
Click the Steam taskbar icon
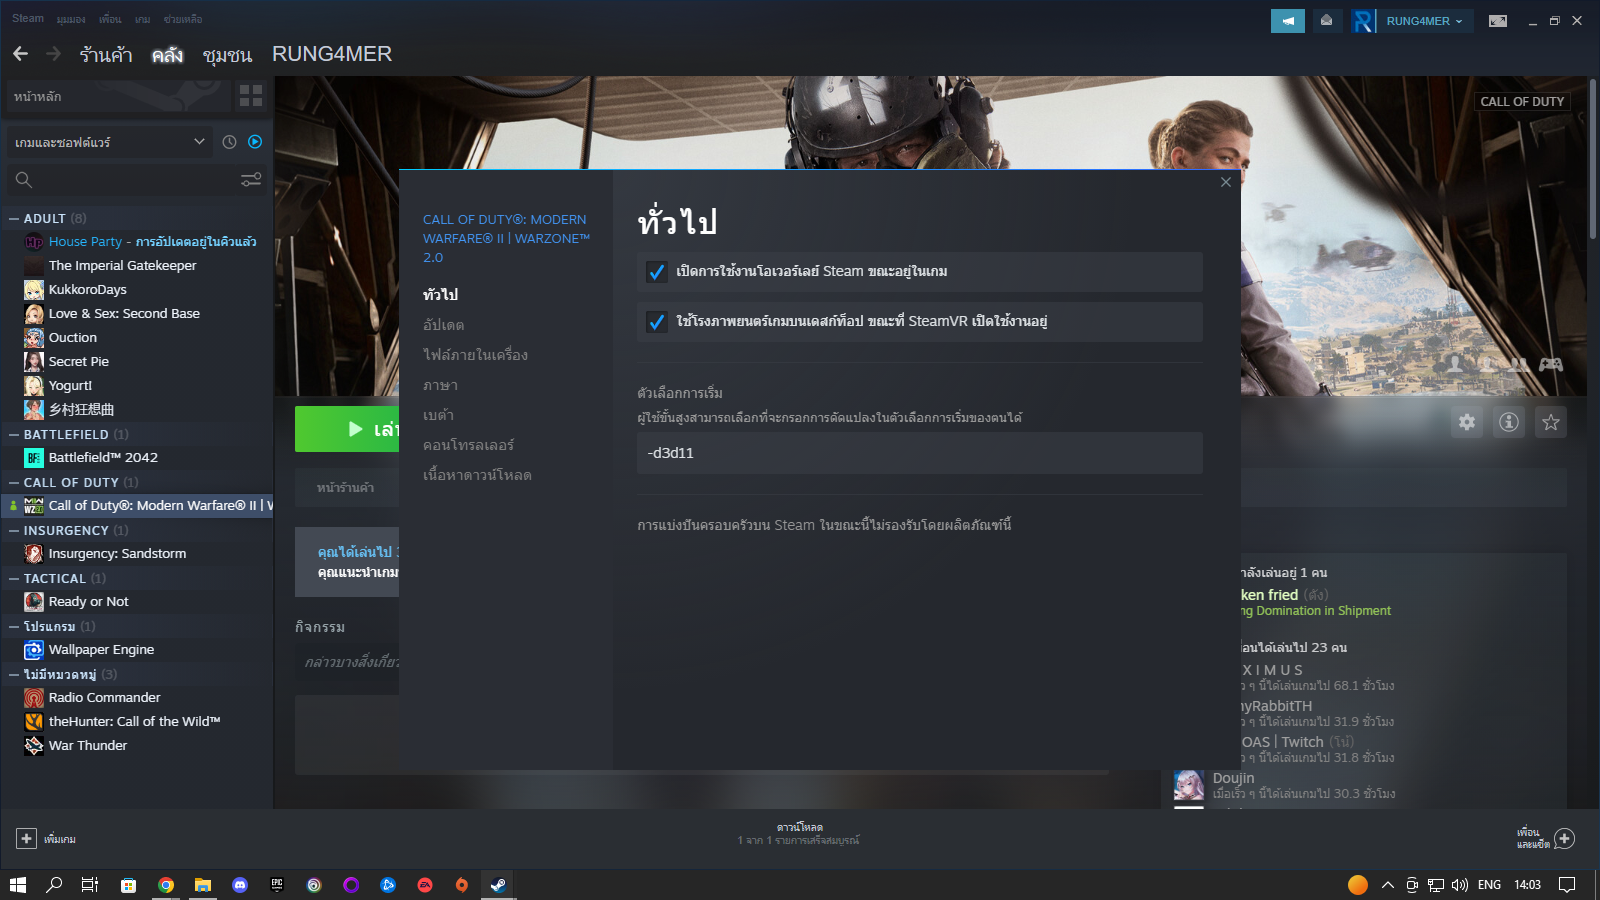tap(498, 885)
